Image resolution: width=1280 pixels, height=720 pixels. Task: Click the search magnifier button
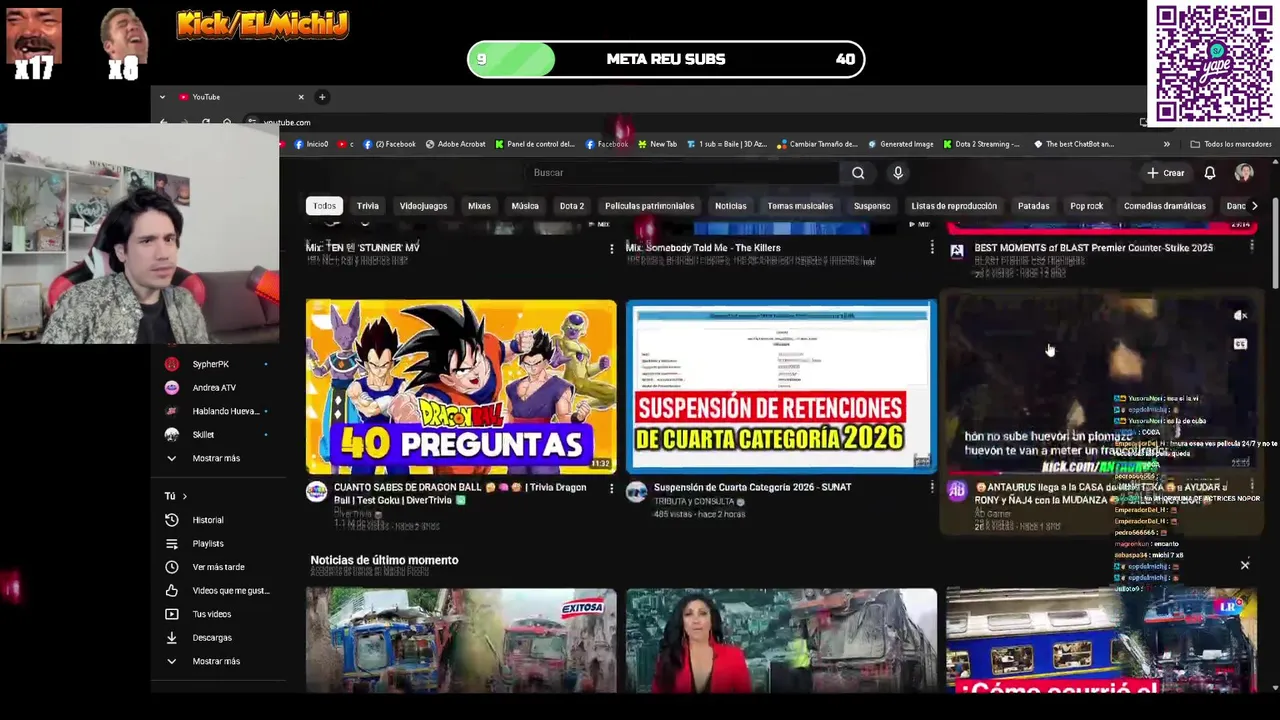point(858,173)
